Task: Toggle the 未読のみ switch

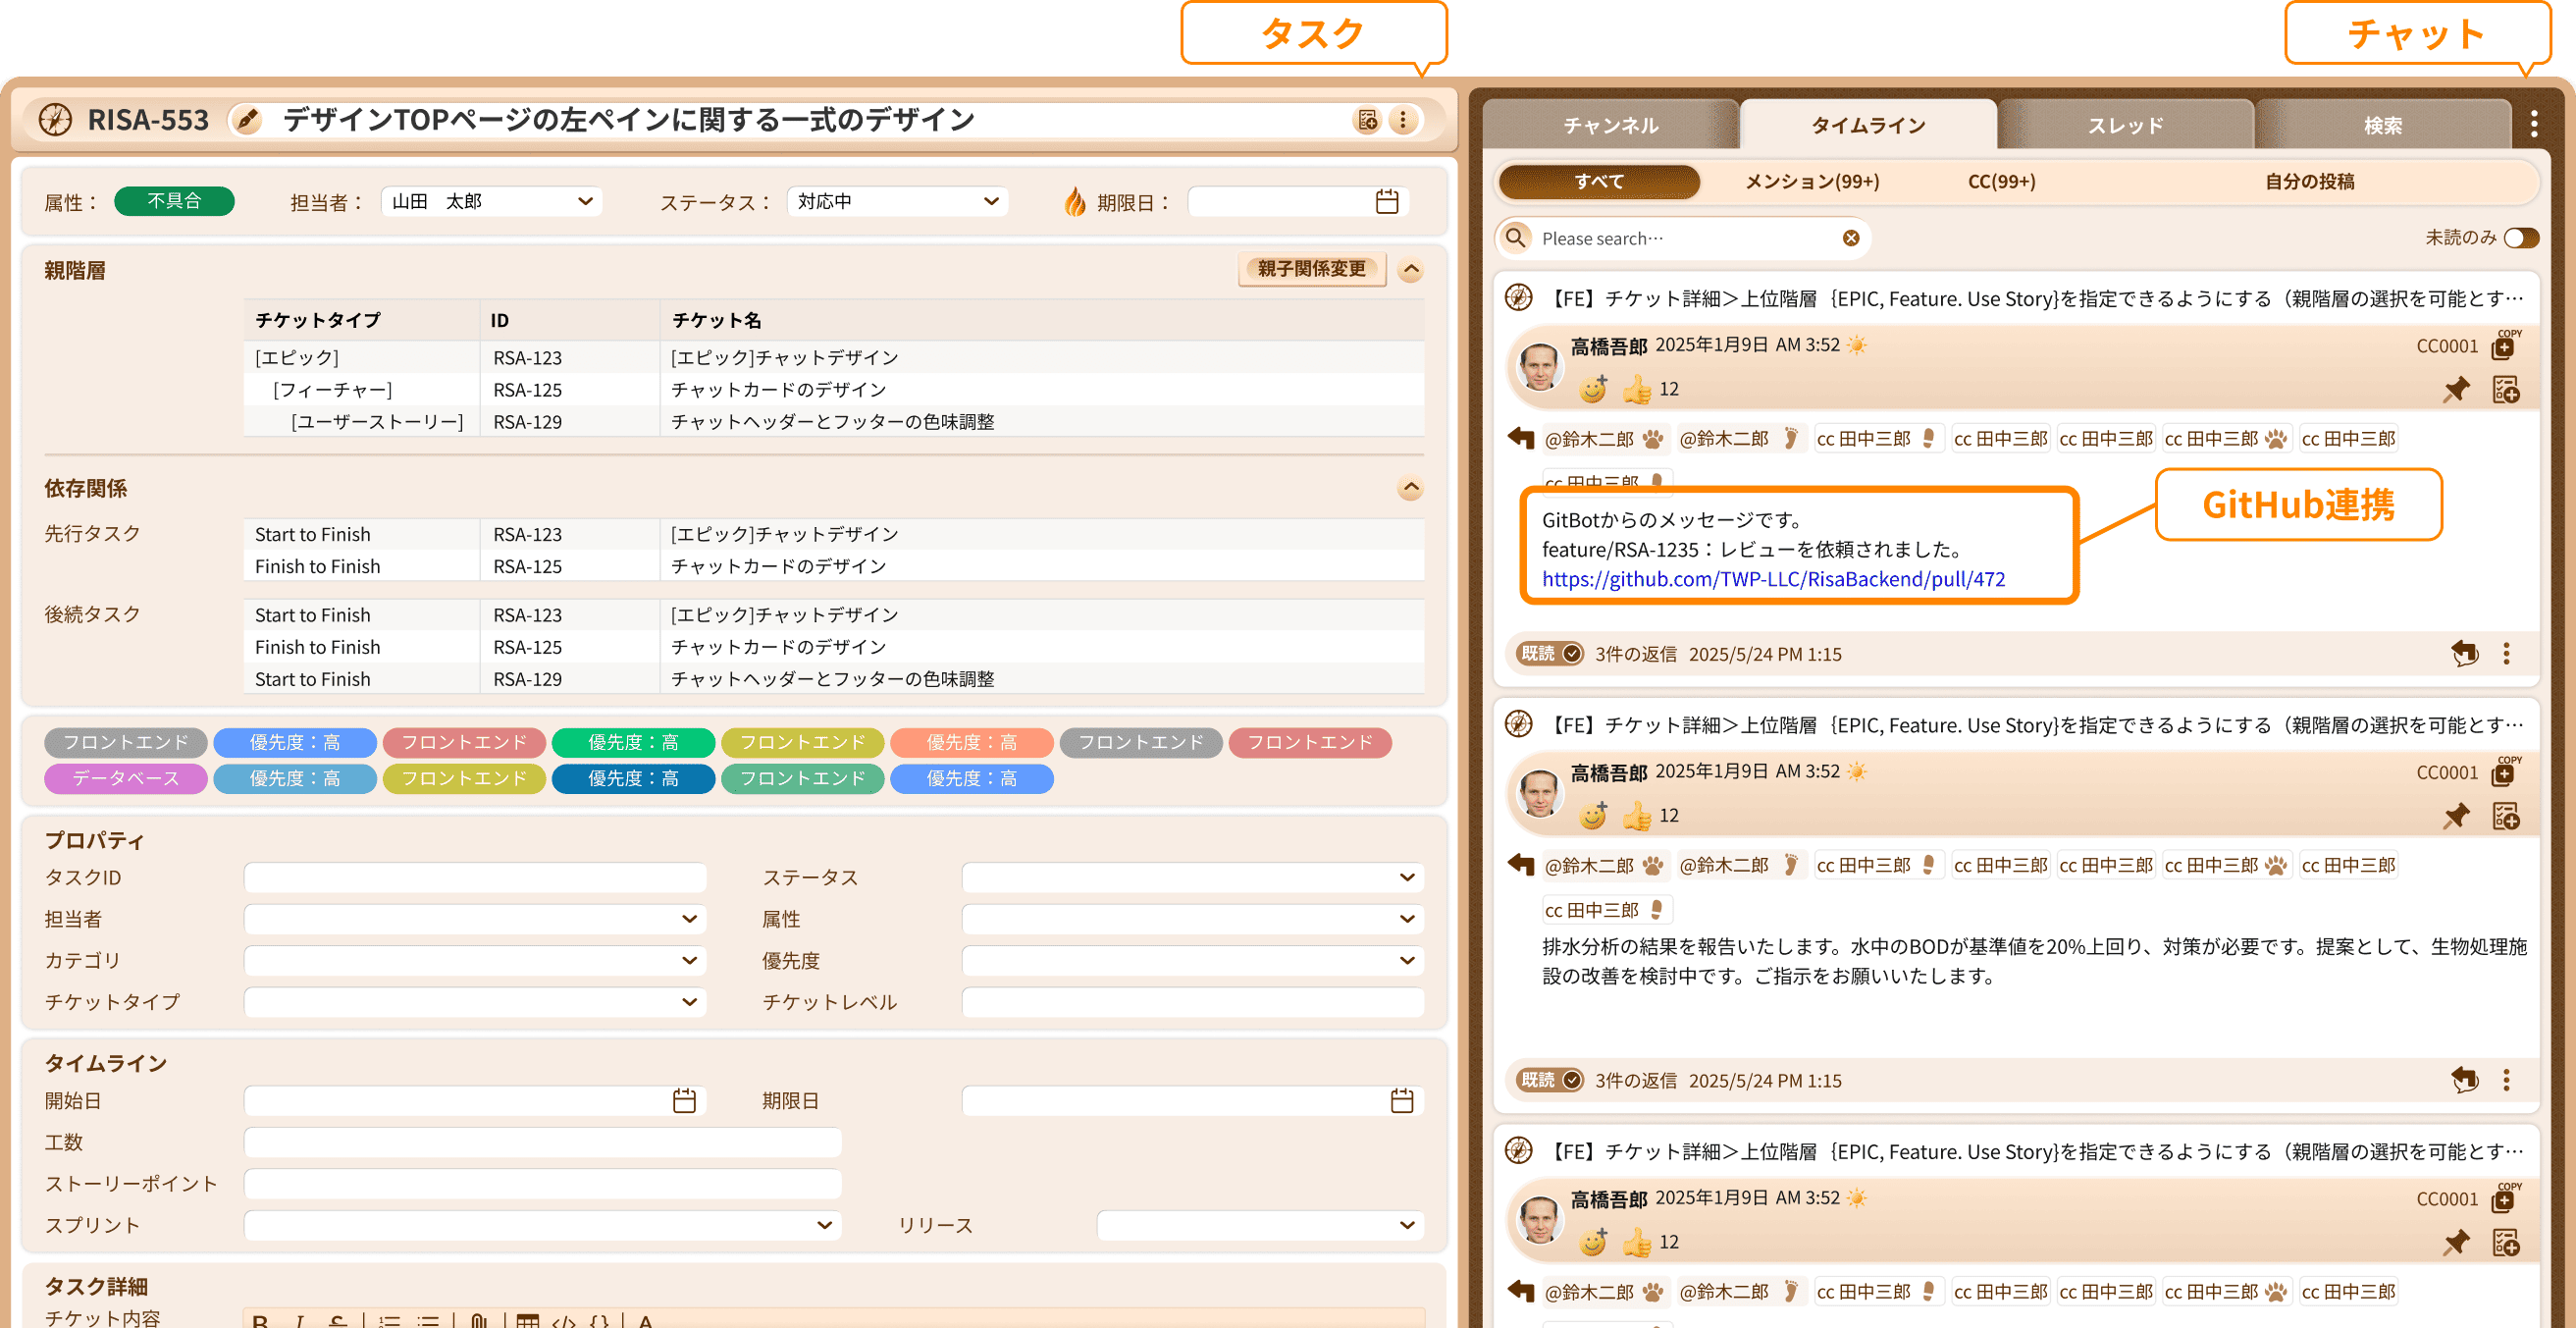Action: (x=2520, y=238)
